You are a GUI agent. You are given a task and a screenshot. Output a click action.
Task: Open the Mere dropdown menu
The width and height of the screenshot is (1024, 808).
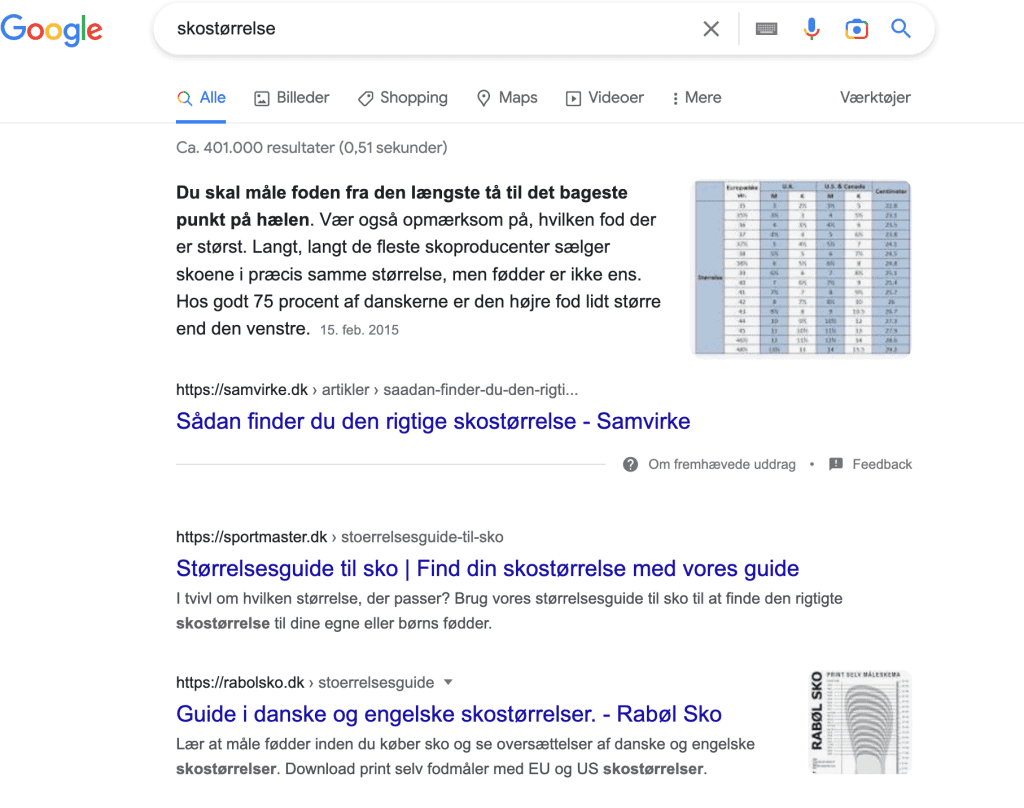(696, 98)
